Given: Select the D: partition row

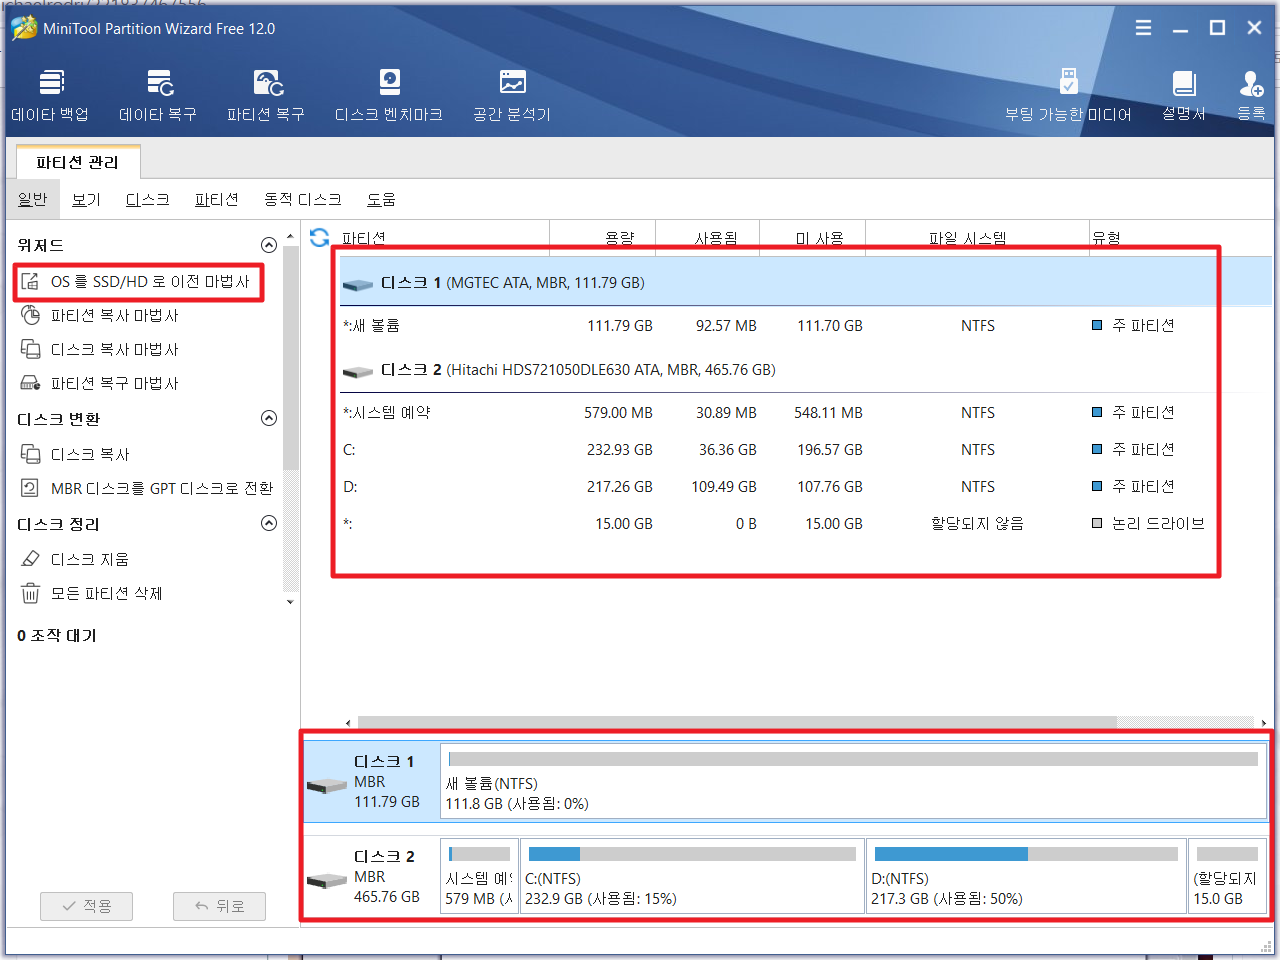Looking at the screenshot, I should tap(805, 487).
